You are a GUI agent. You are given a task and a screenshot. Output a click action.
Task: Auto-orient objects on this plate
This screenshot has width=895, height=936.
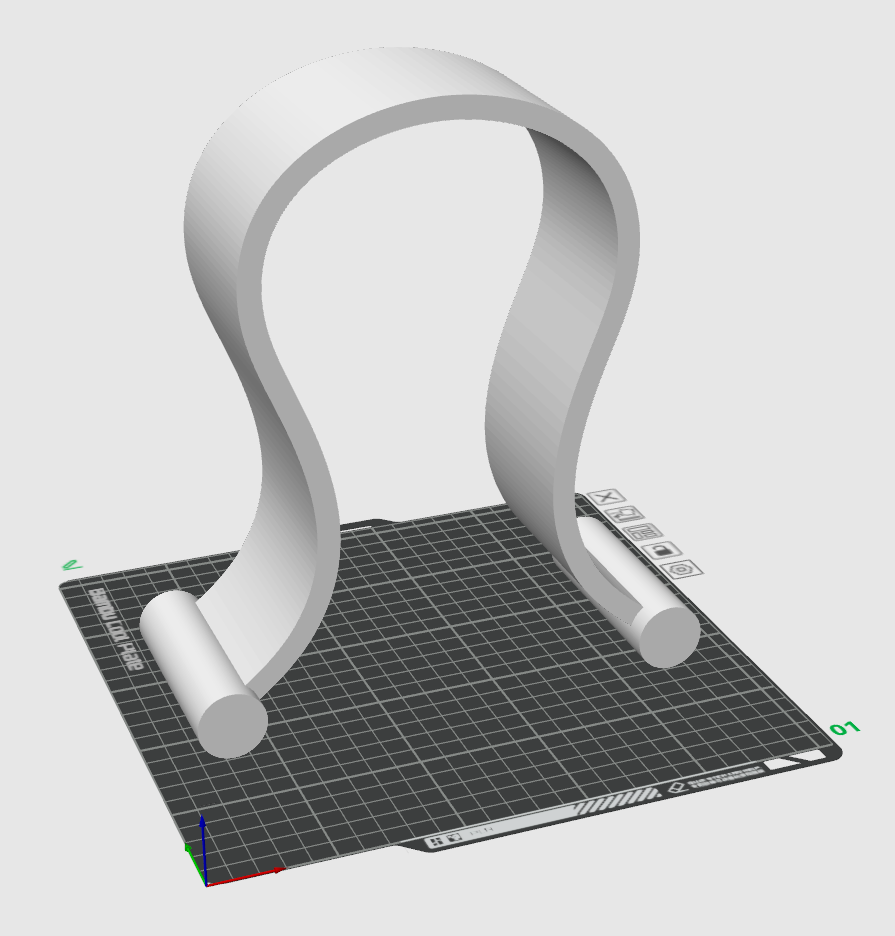pos(625,513)
